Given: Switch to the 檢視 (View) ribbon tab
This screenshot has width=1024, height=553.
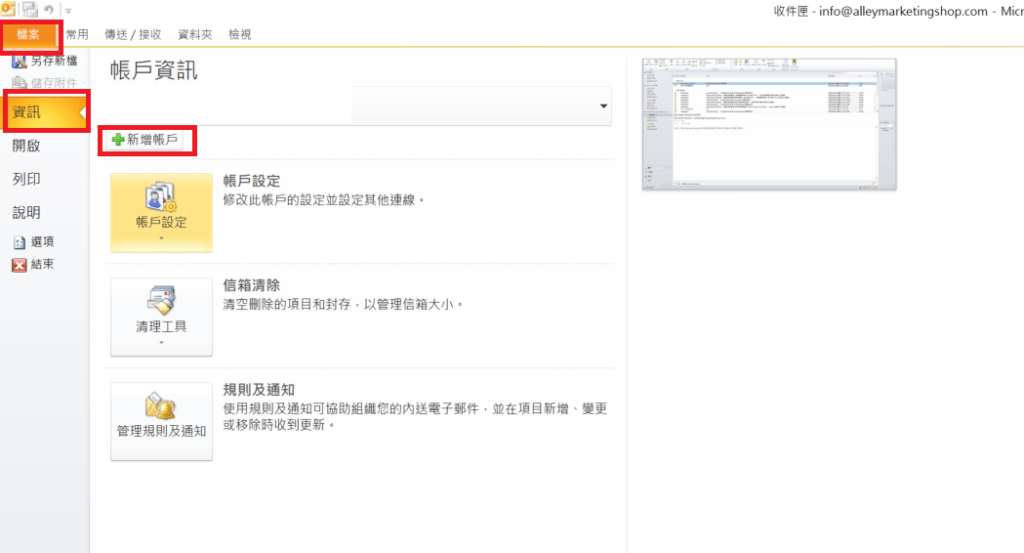Looking at the screenshot, I should (x=240, y=34).
